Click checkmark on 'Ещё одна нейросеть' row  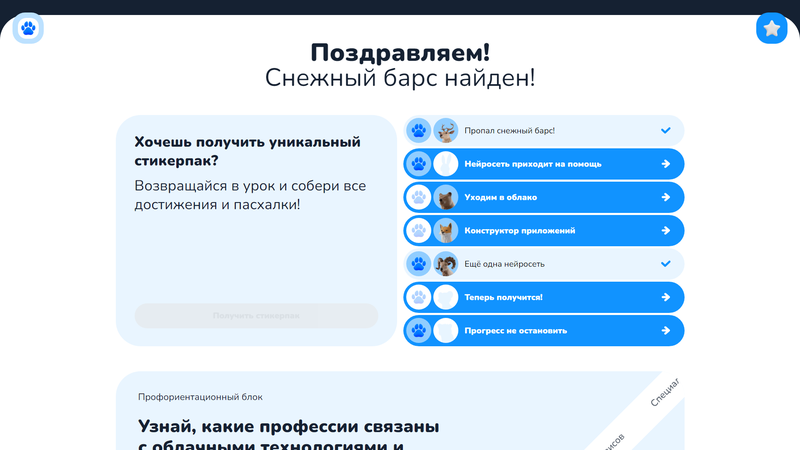[x=666, y=264]
